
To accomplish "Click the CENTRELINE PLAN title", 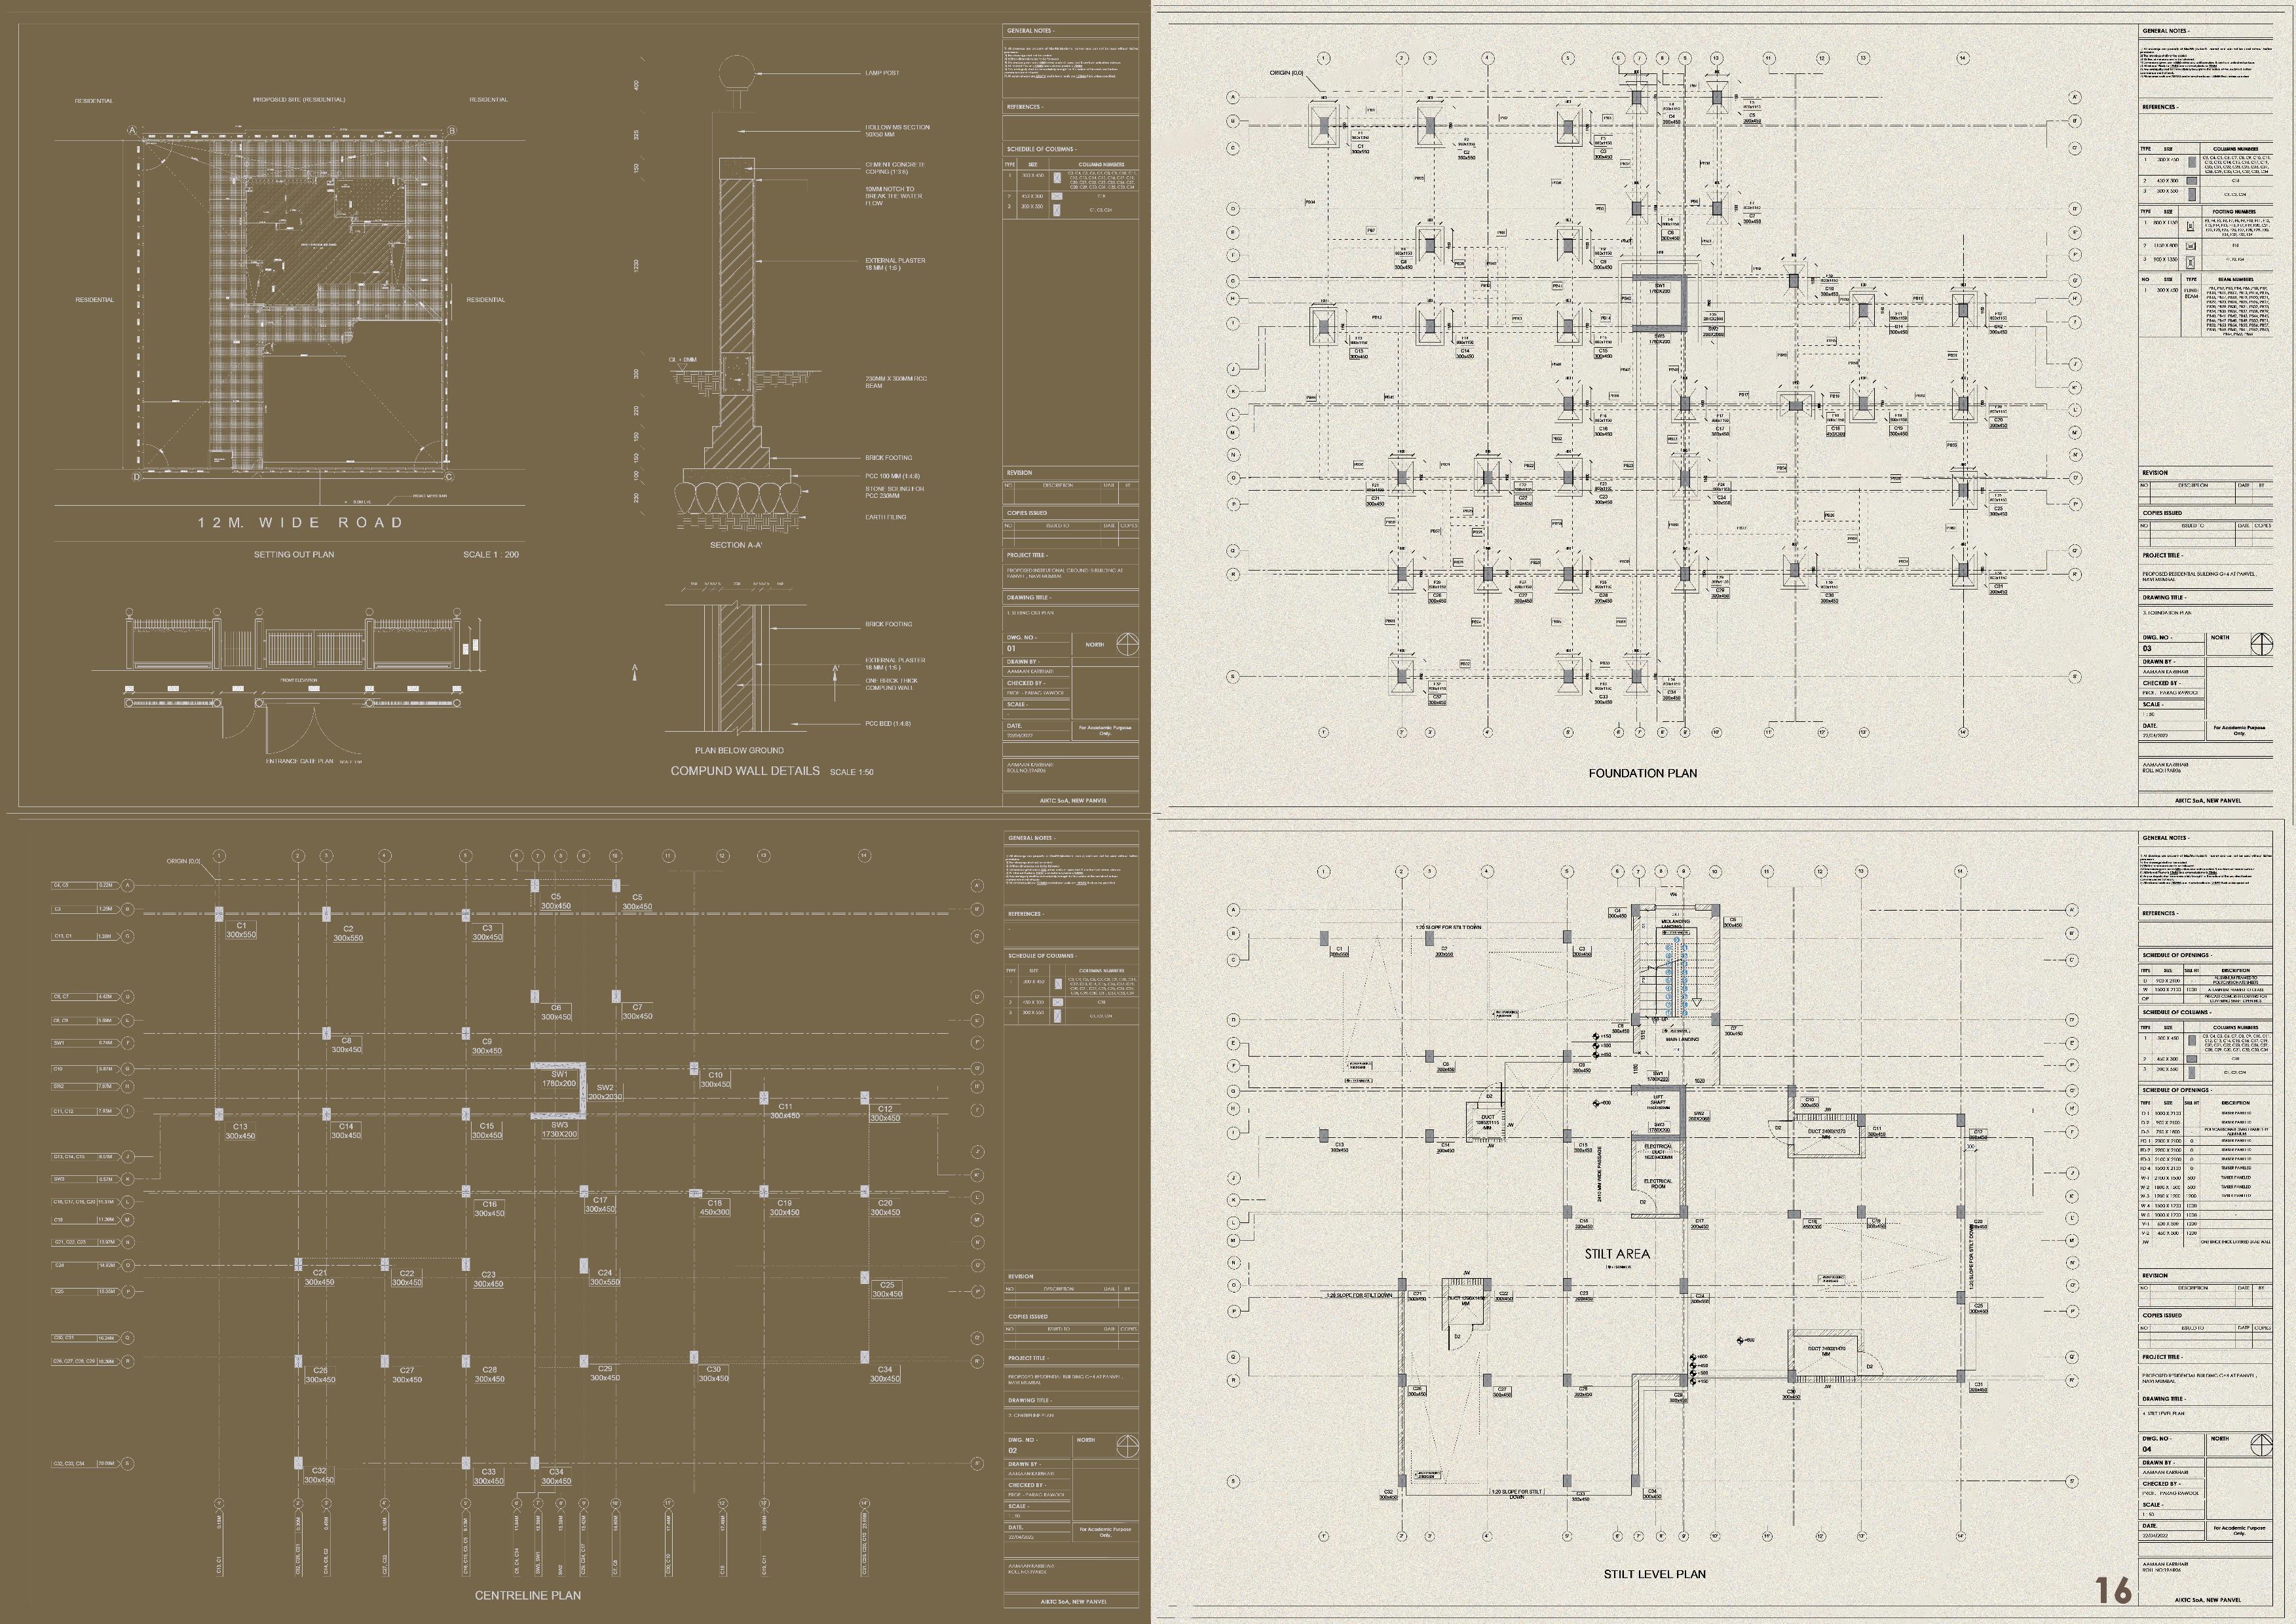I will (527, 1595).
